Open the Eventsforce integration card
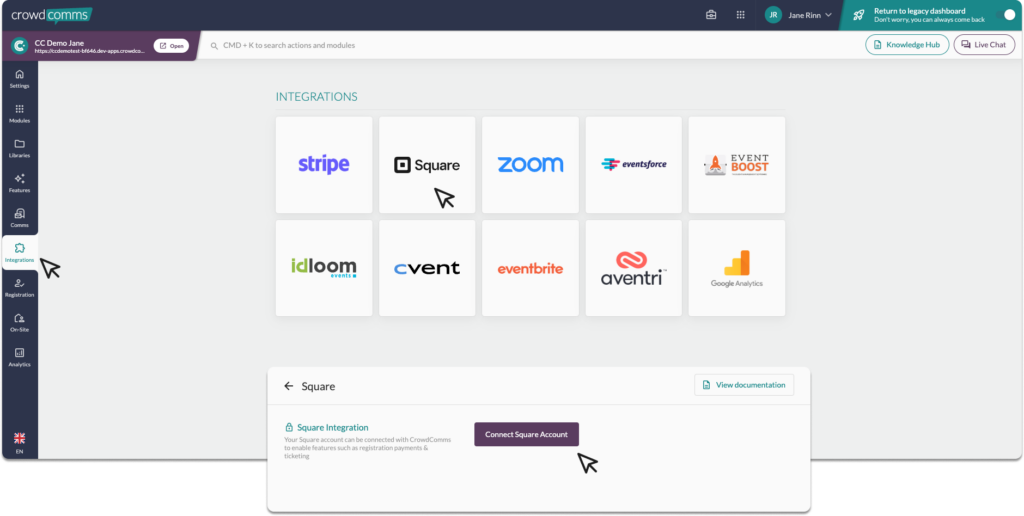This screenshot has width=1024, height=516. tap(633, 165)
